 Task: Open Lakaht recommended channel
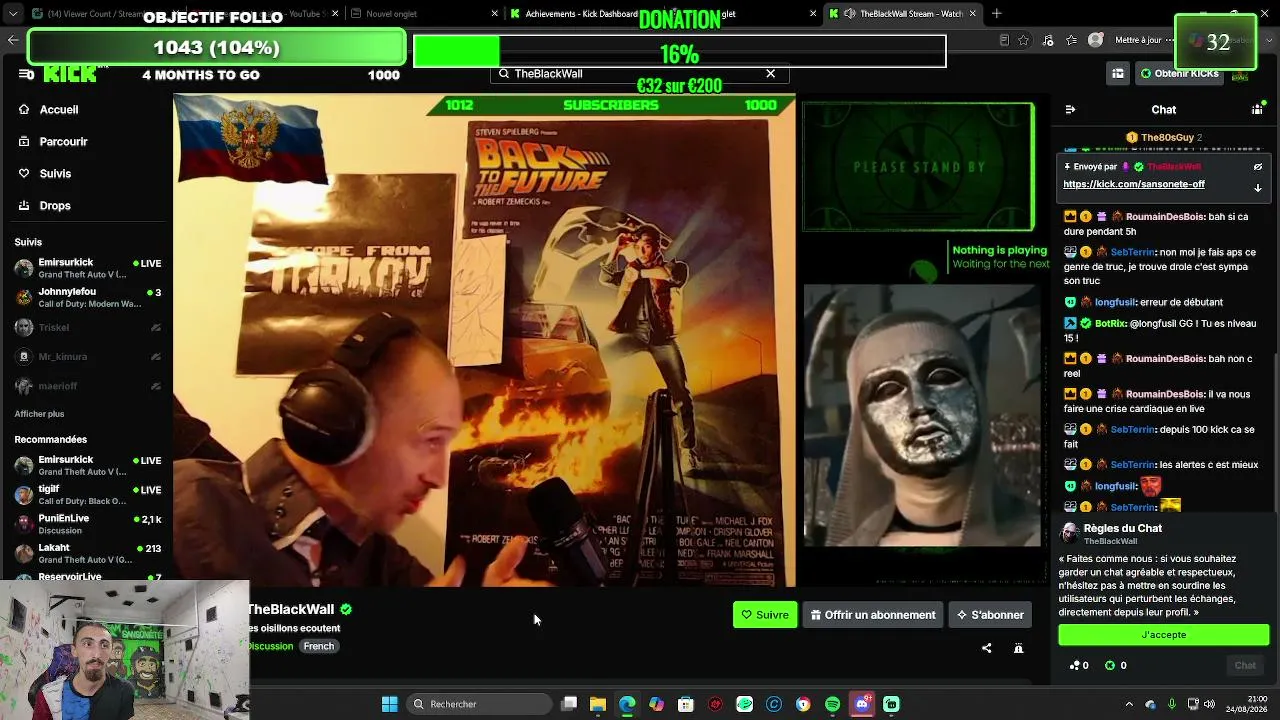[x=88, y=553]
